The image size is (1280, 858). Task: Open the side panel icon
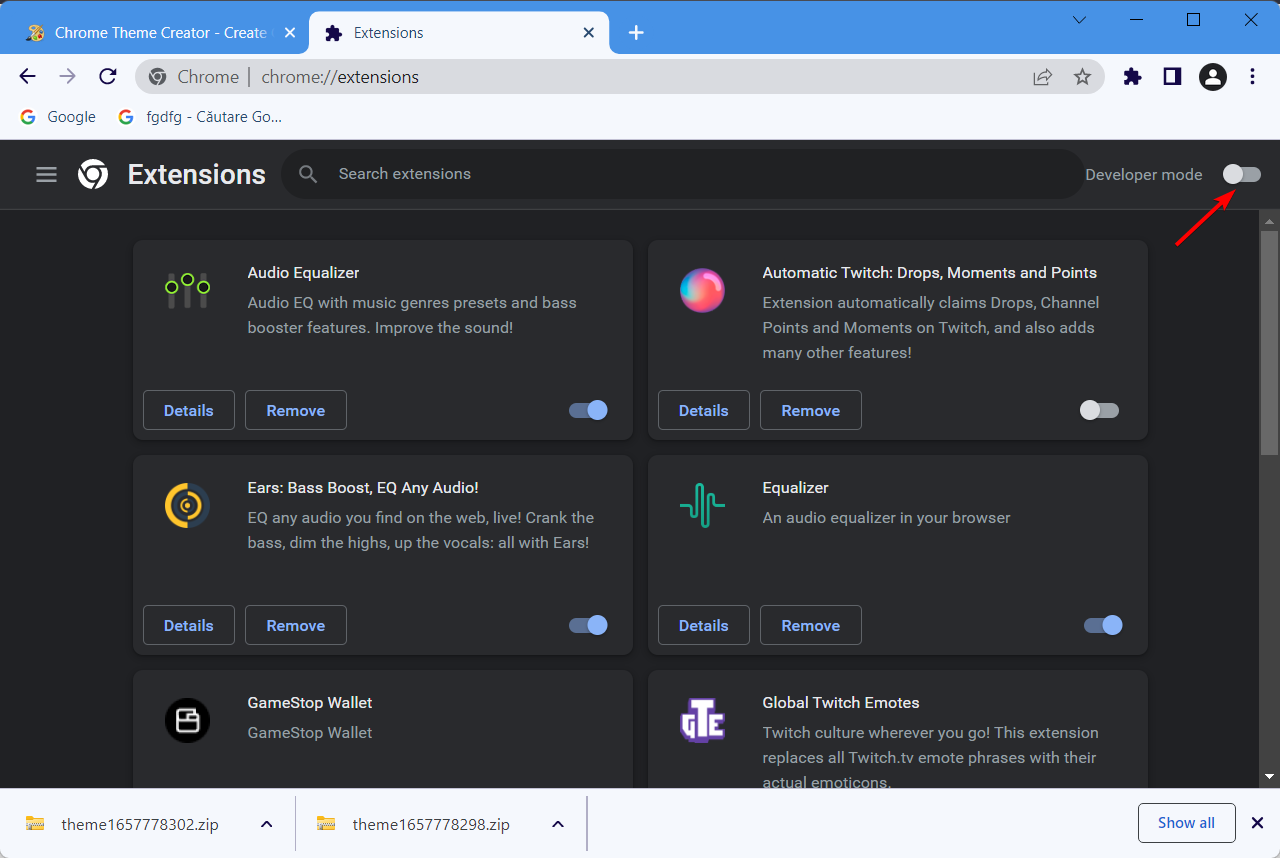[1172, 77]
